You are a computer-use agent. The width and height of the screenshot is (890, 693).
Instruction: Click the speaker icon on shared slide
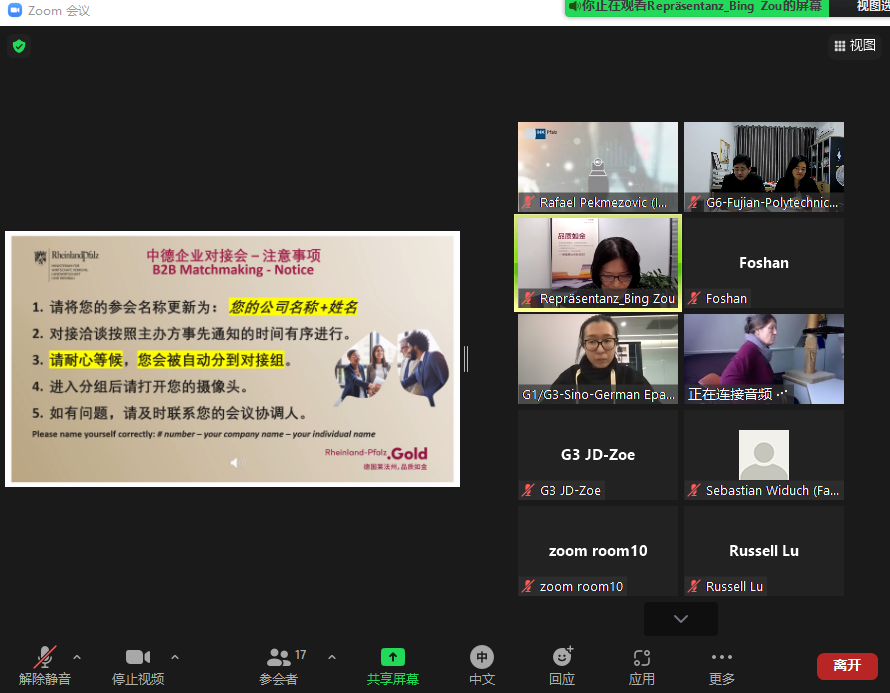pos(237,462)
